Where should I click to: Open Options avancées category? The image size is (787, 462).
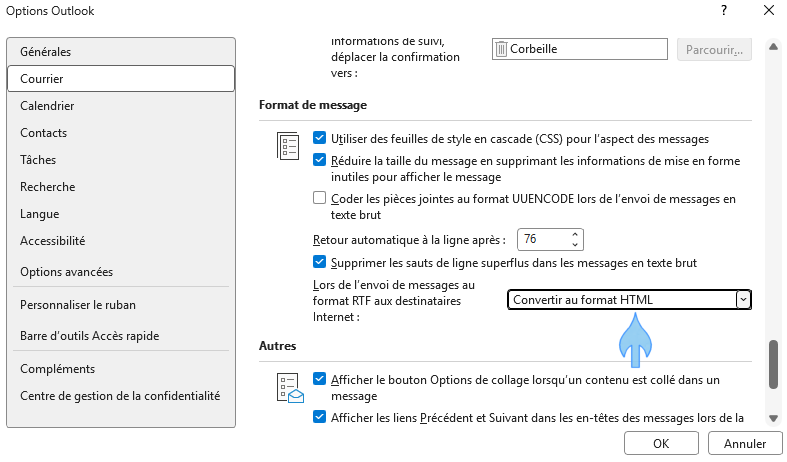(121, 272)
